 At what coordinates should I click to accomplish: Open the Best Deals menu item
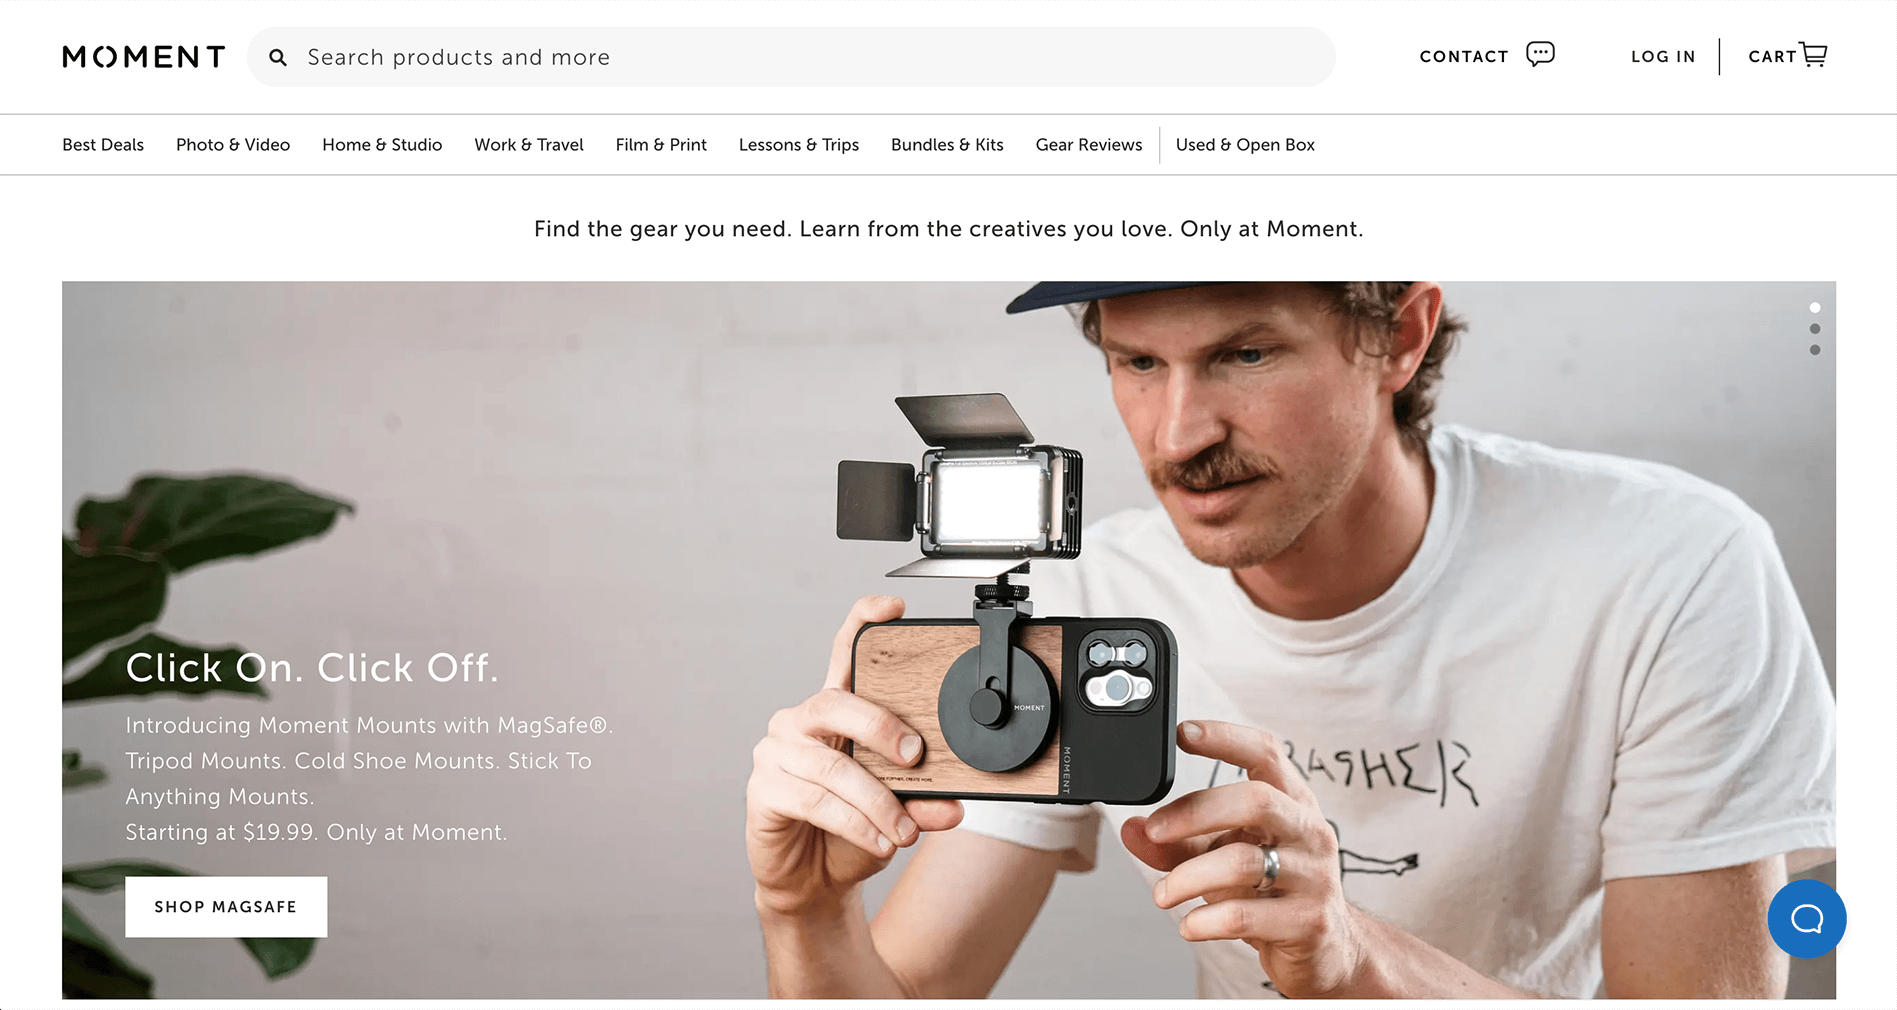pyautogui.click(x=103, y=145)
